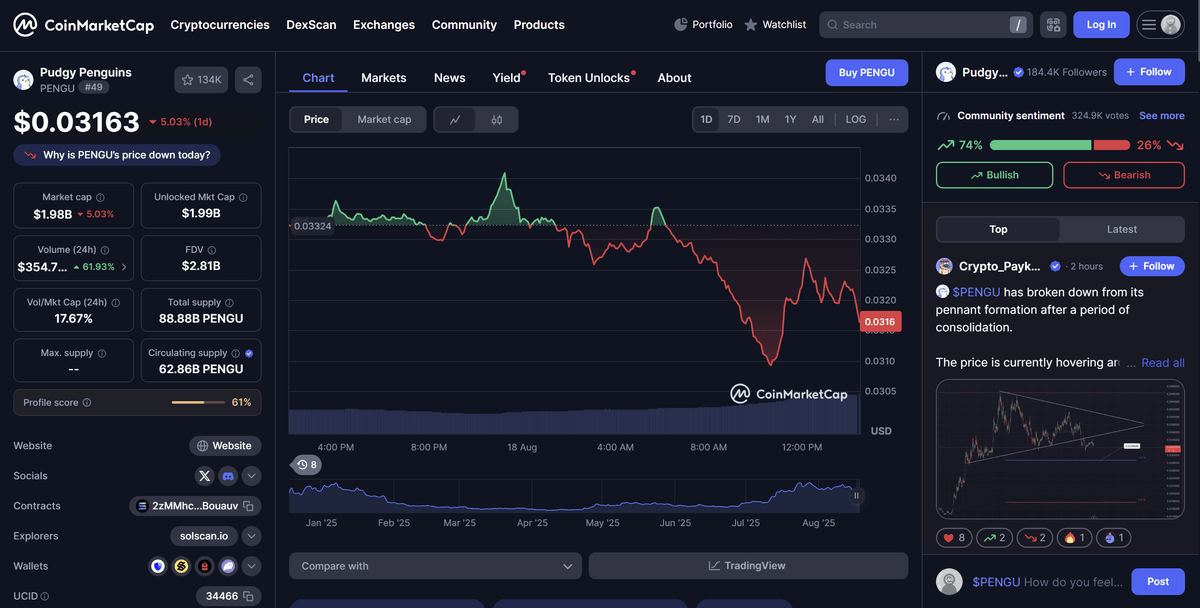Click the Buy PENGU button
The width and height of the screenshot is (1200, 608).
pyautogui.click(x=867, y=73)
